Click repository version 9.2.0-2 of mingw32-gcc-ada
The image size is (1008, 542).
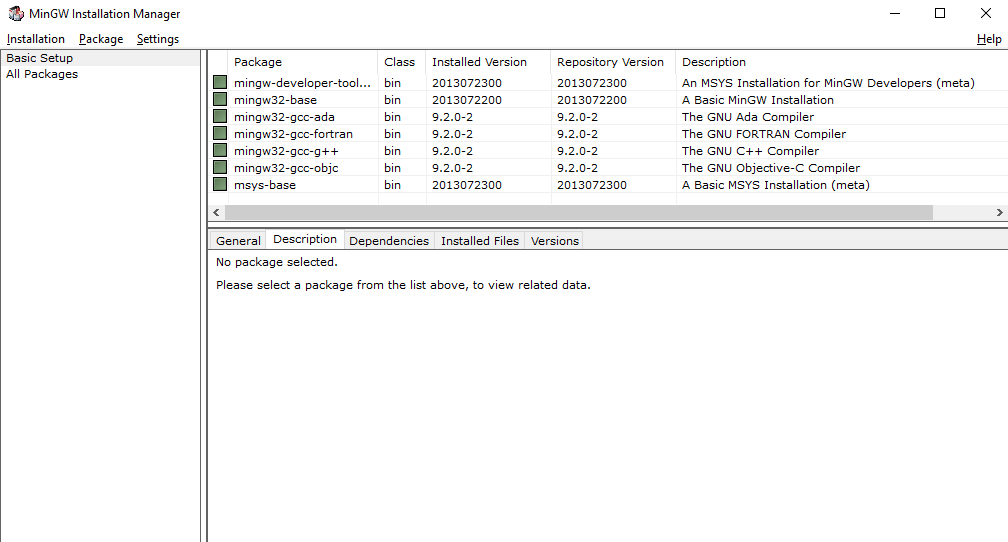[577, 117]
